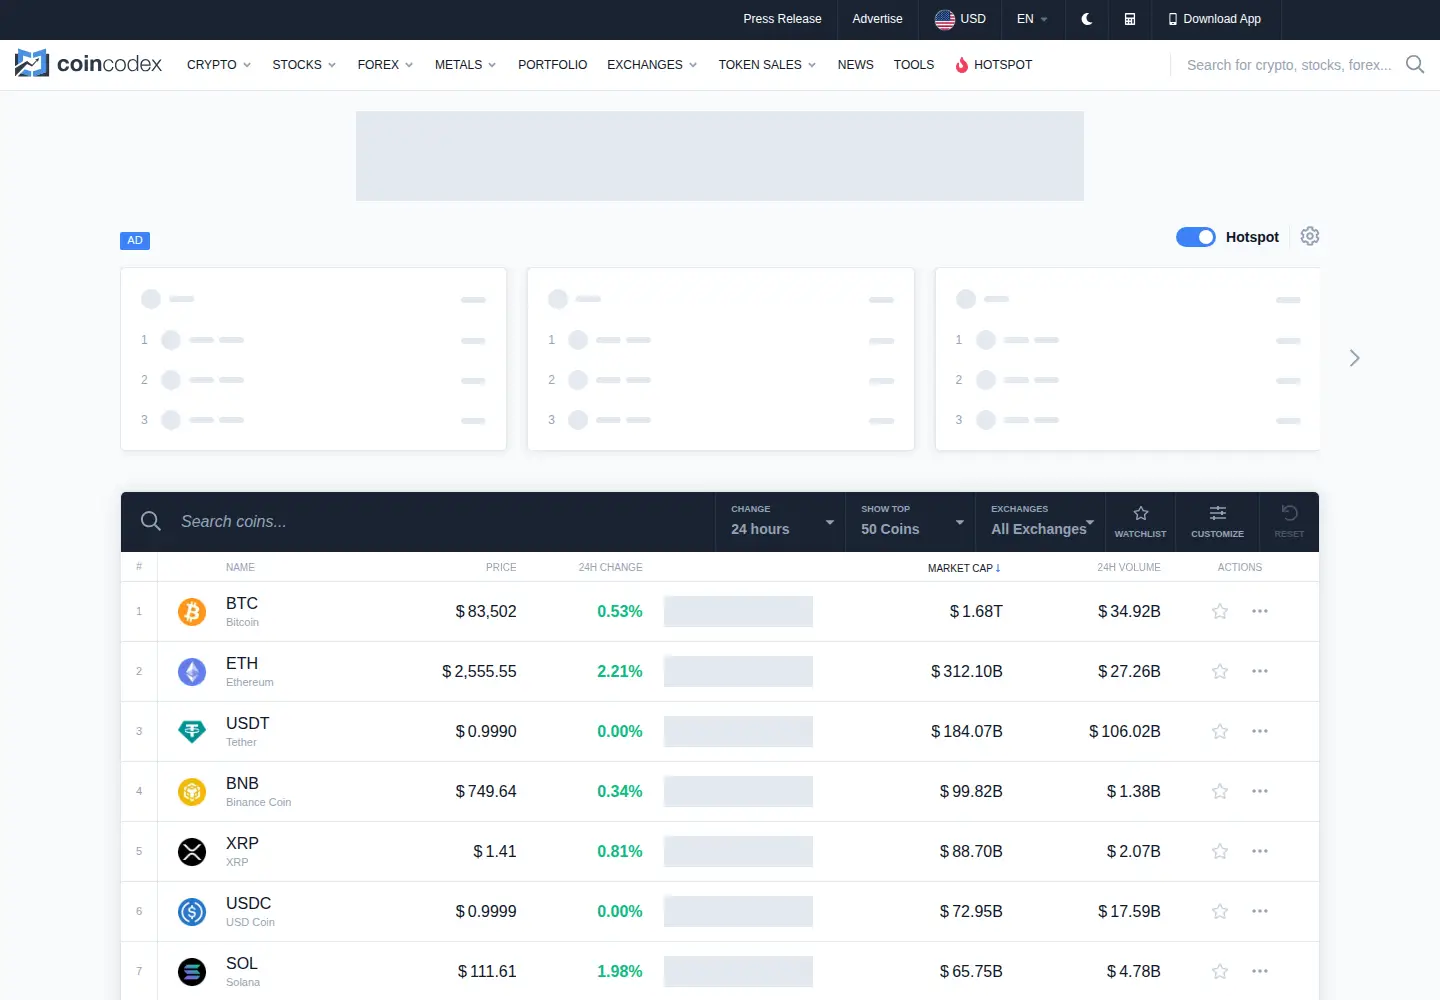The image size is (1440, 1000).
Task: Open the Show Top 50 Coins dropdown
Action: (911, 521)
